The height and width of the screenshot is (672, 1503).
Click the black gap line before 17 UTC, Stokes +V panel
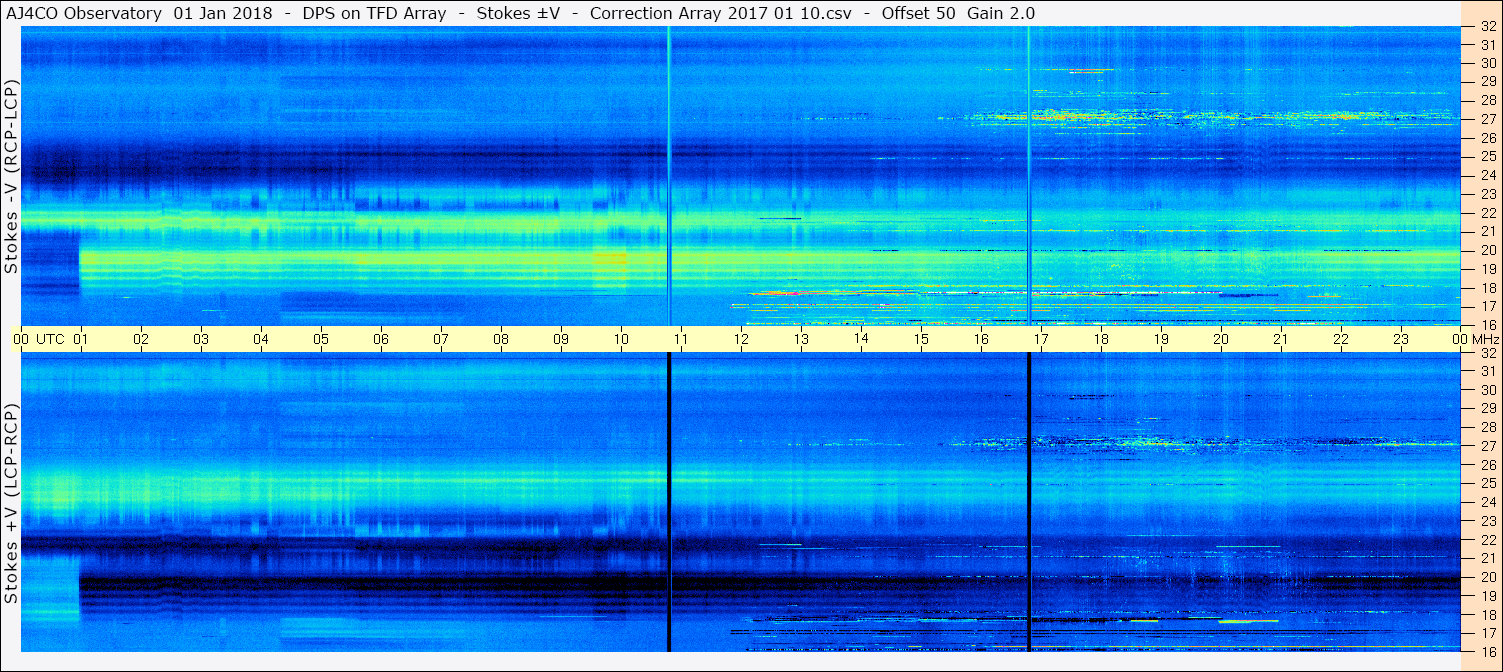click(1029, 503)
